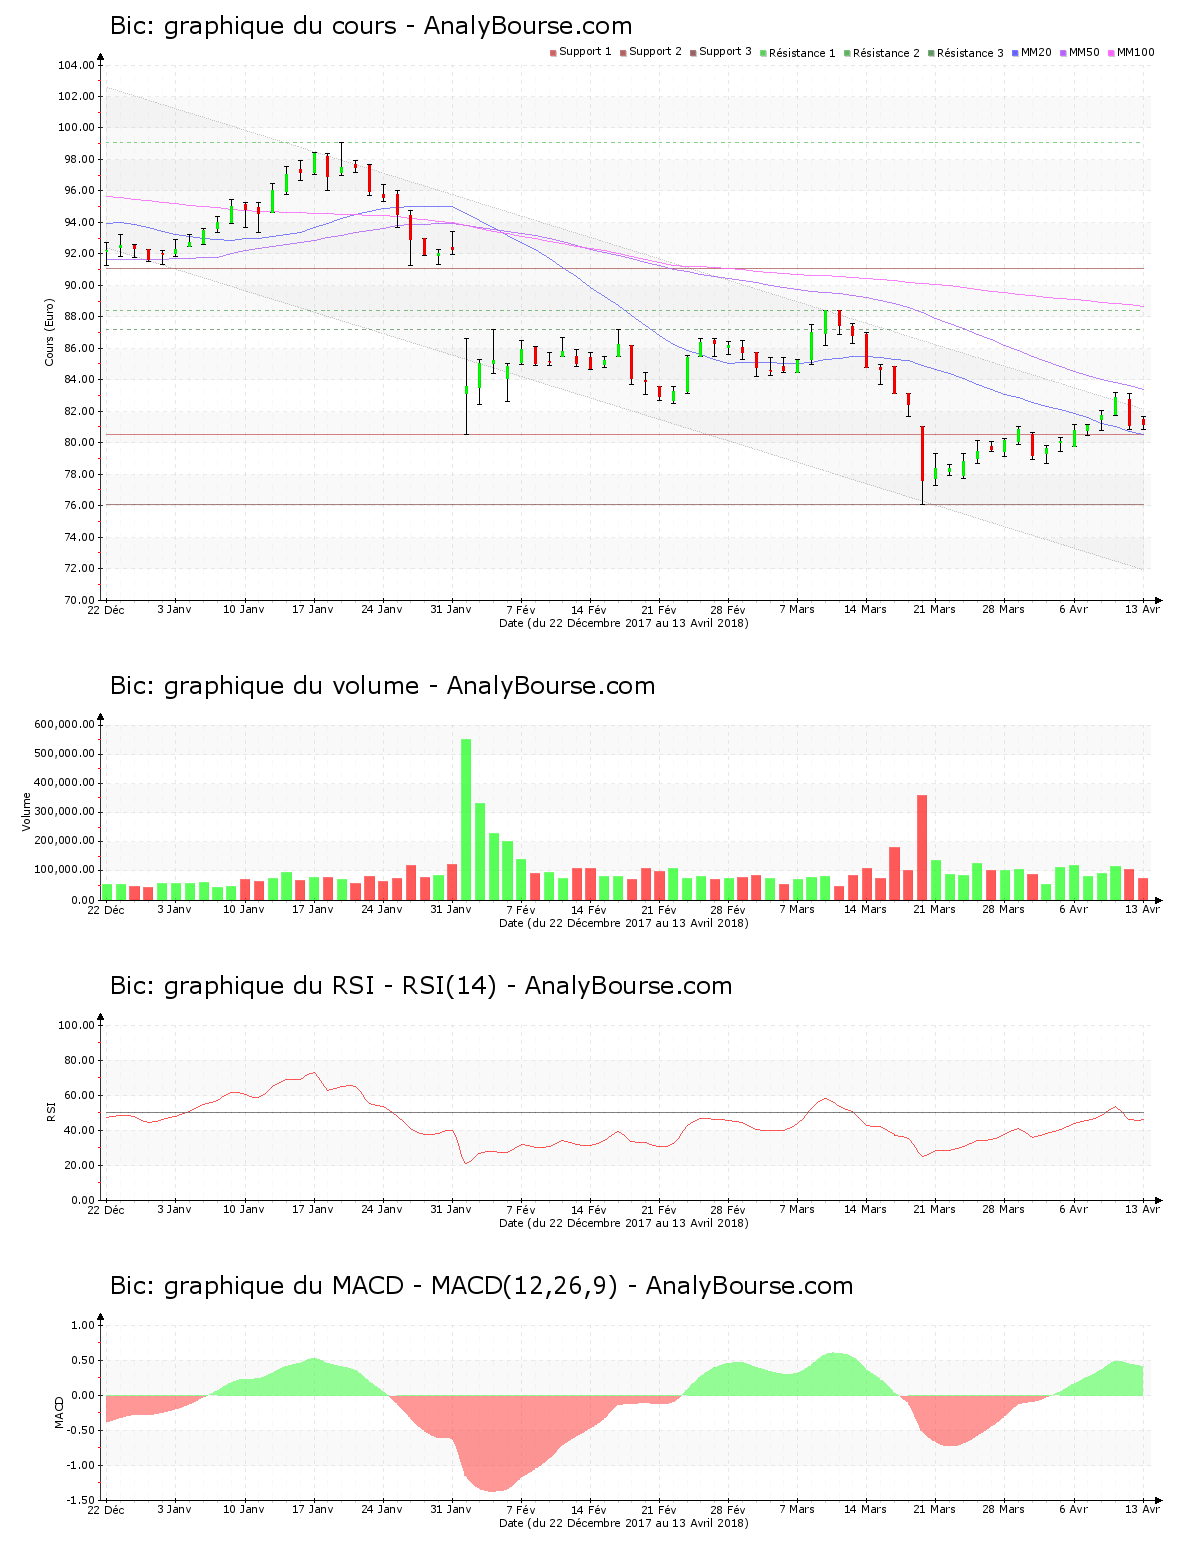Click the 600,000.00 volume axis value
Image resolution: width=1200 pixels, height=1550 pixels.
[x=64, y=724]
